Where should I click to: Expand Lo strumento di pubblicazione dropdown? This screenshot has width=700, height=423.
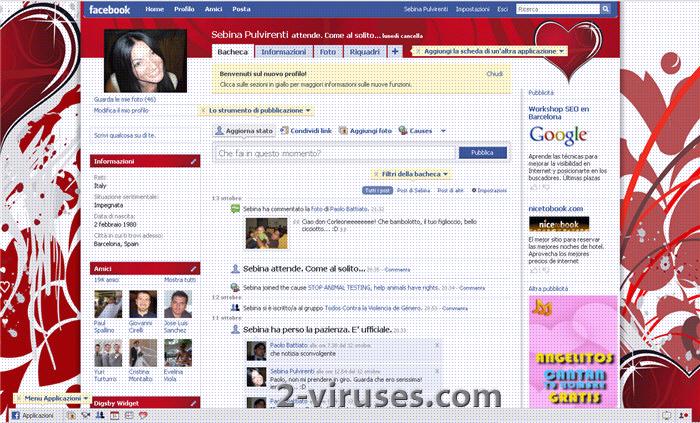coord(307,110)
